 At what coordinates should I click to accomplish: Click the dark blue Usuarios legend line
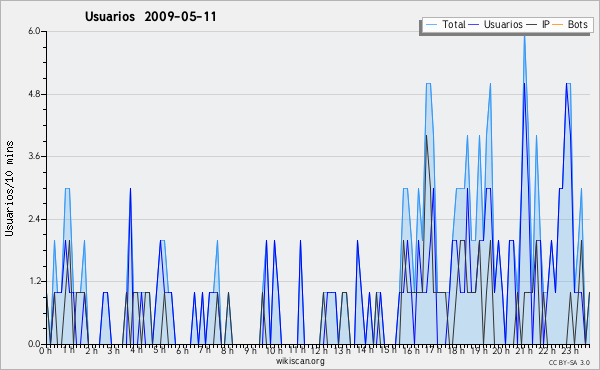click(x=474, y=24)
